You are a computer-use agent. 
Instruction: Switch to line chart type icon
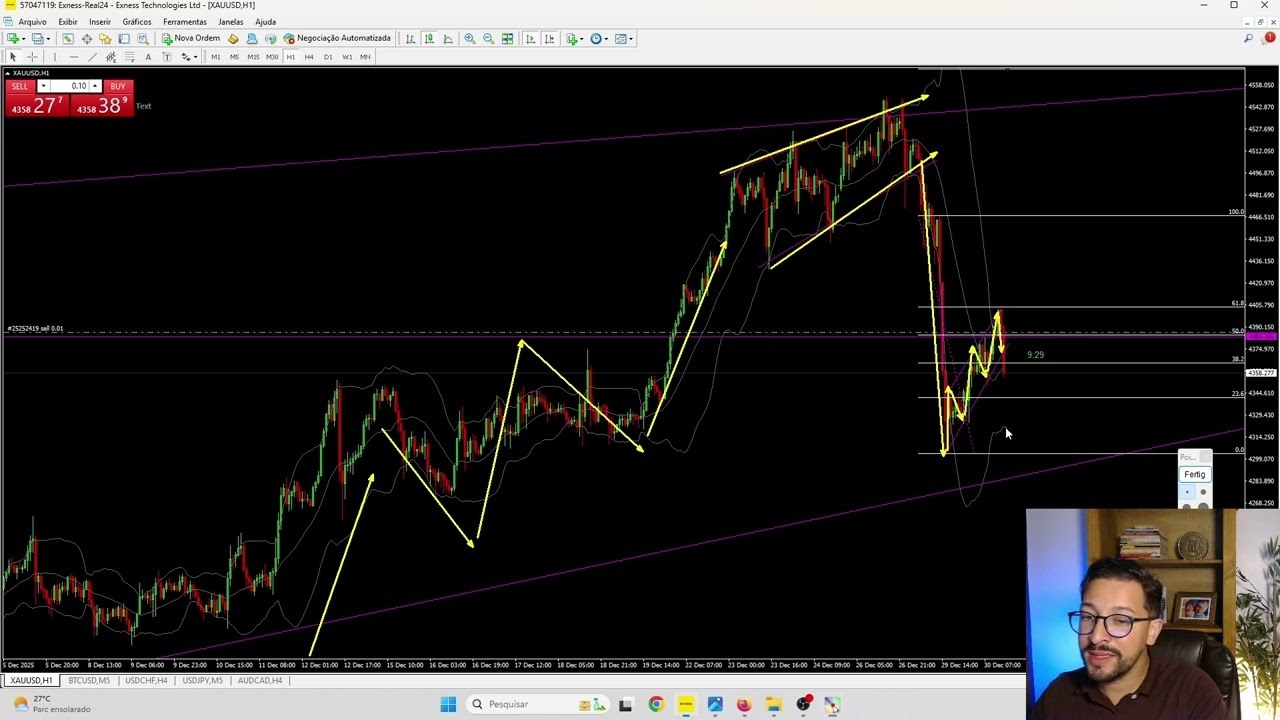(448, 38)
